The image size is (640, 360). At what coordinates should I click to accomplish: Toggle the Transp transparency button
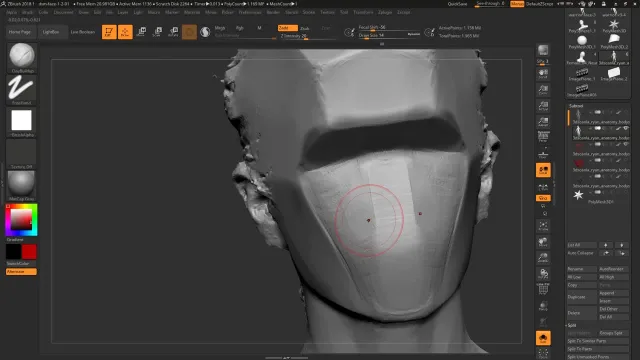543,305
